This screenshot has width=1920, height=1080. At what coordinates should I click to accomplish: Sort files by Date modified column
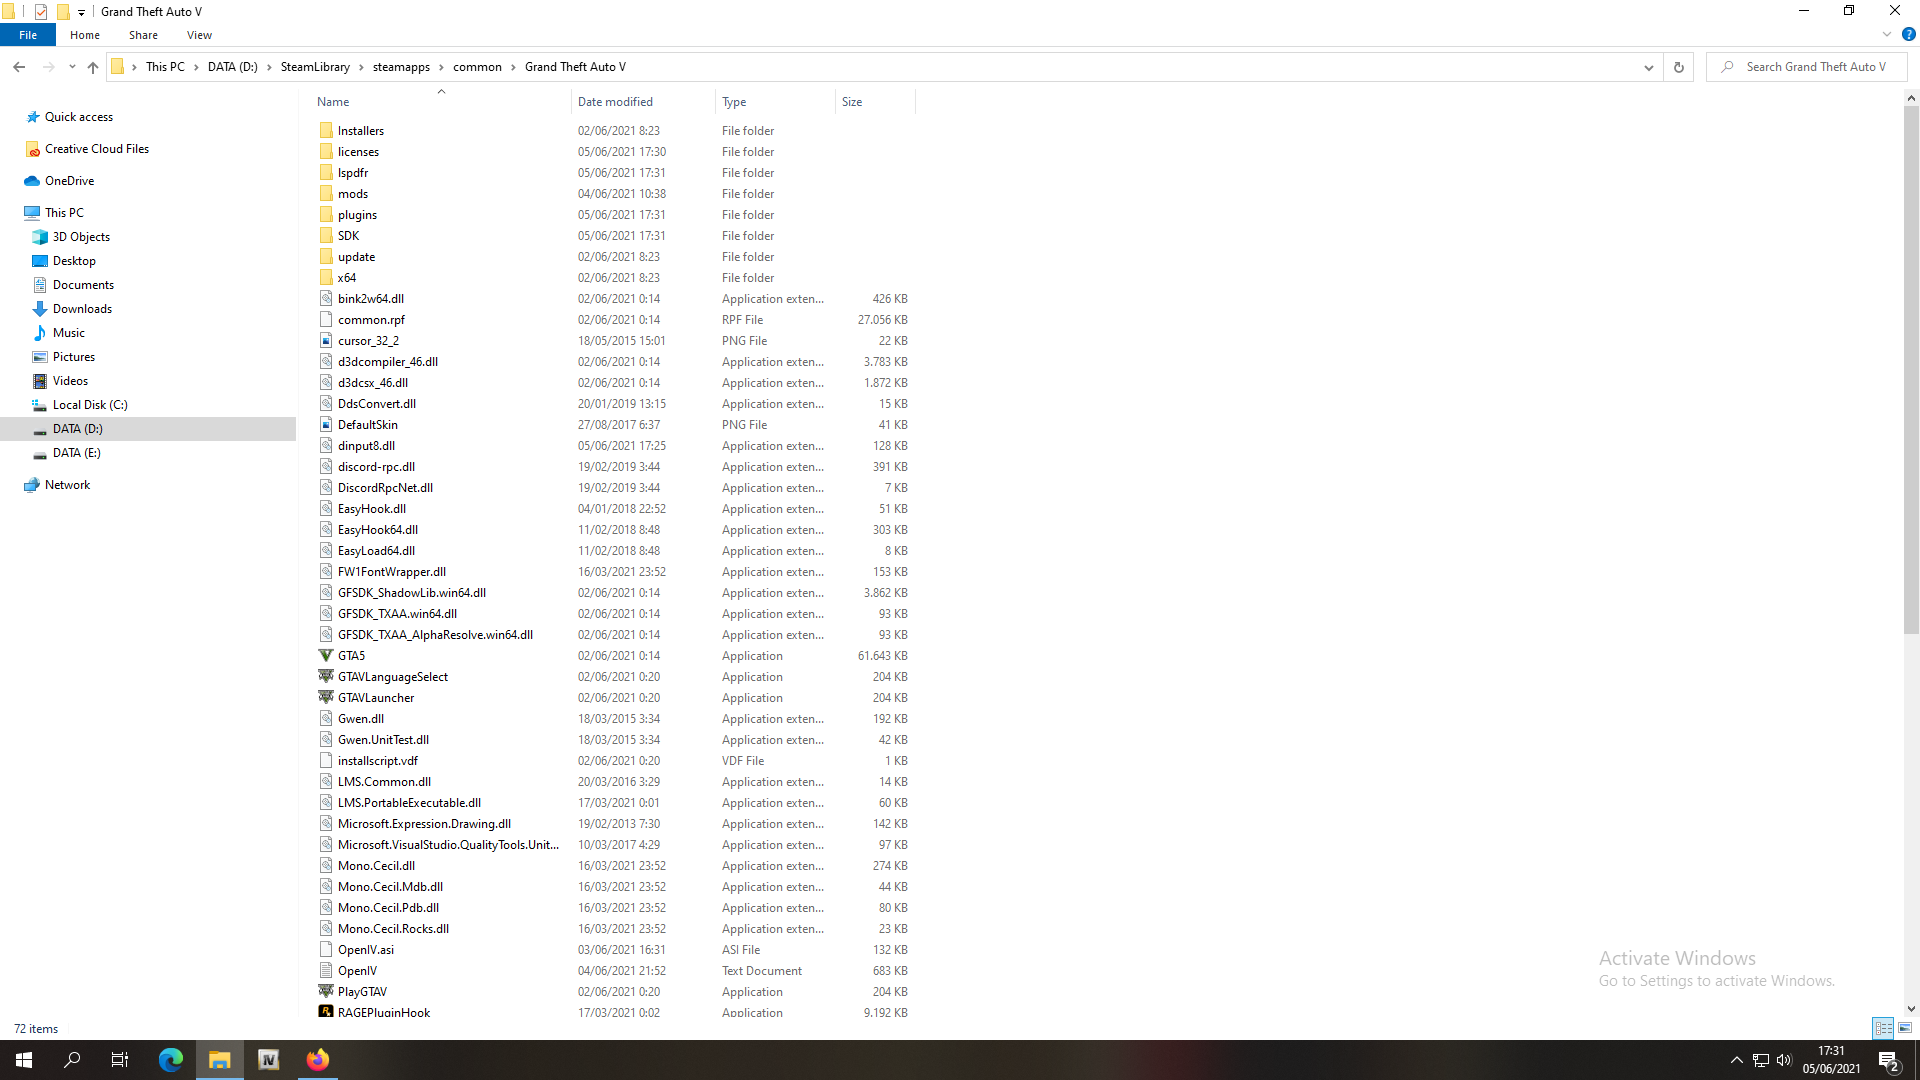click(x=615, y=102)
